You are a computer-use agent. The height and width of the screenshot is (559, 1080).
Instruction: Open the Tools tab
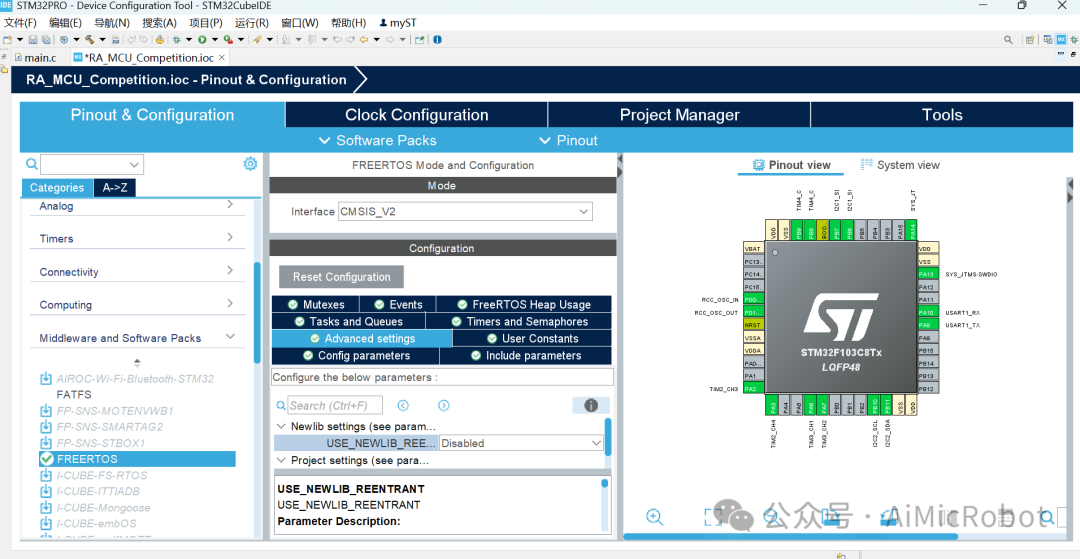[942, 115]
